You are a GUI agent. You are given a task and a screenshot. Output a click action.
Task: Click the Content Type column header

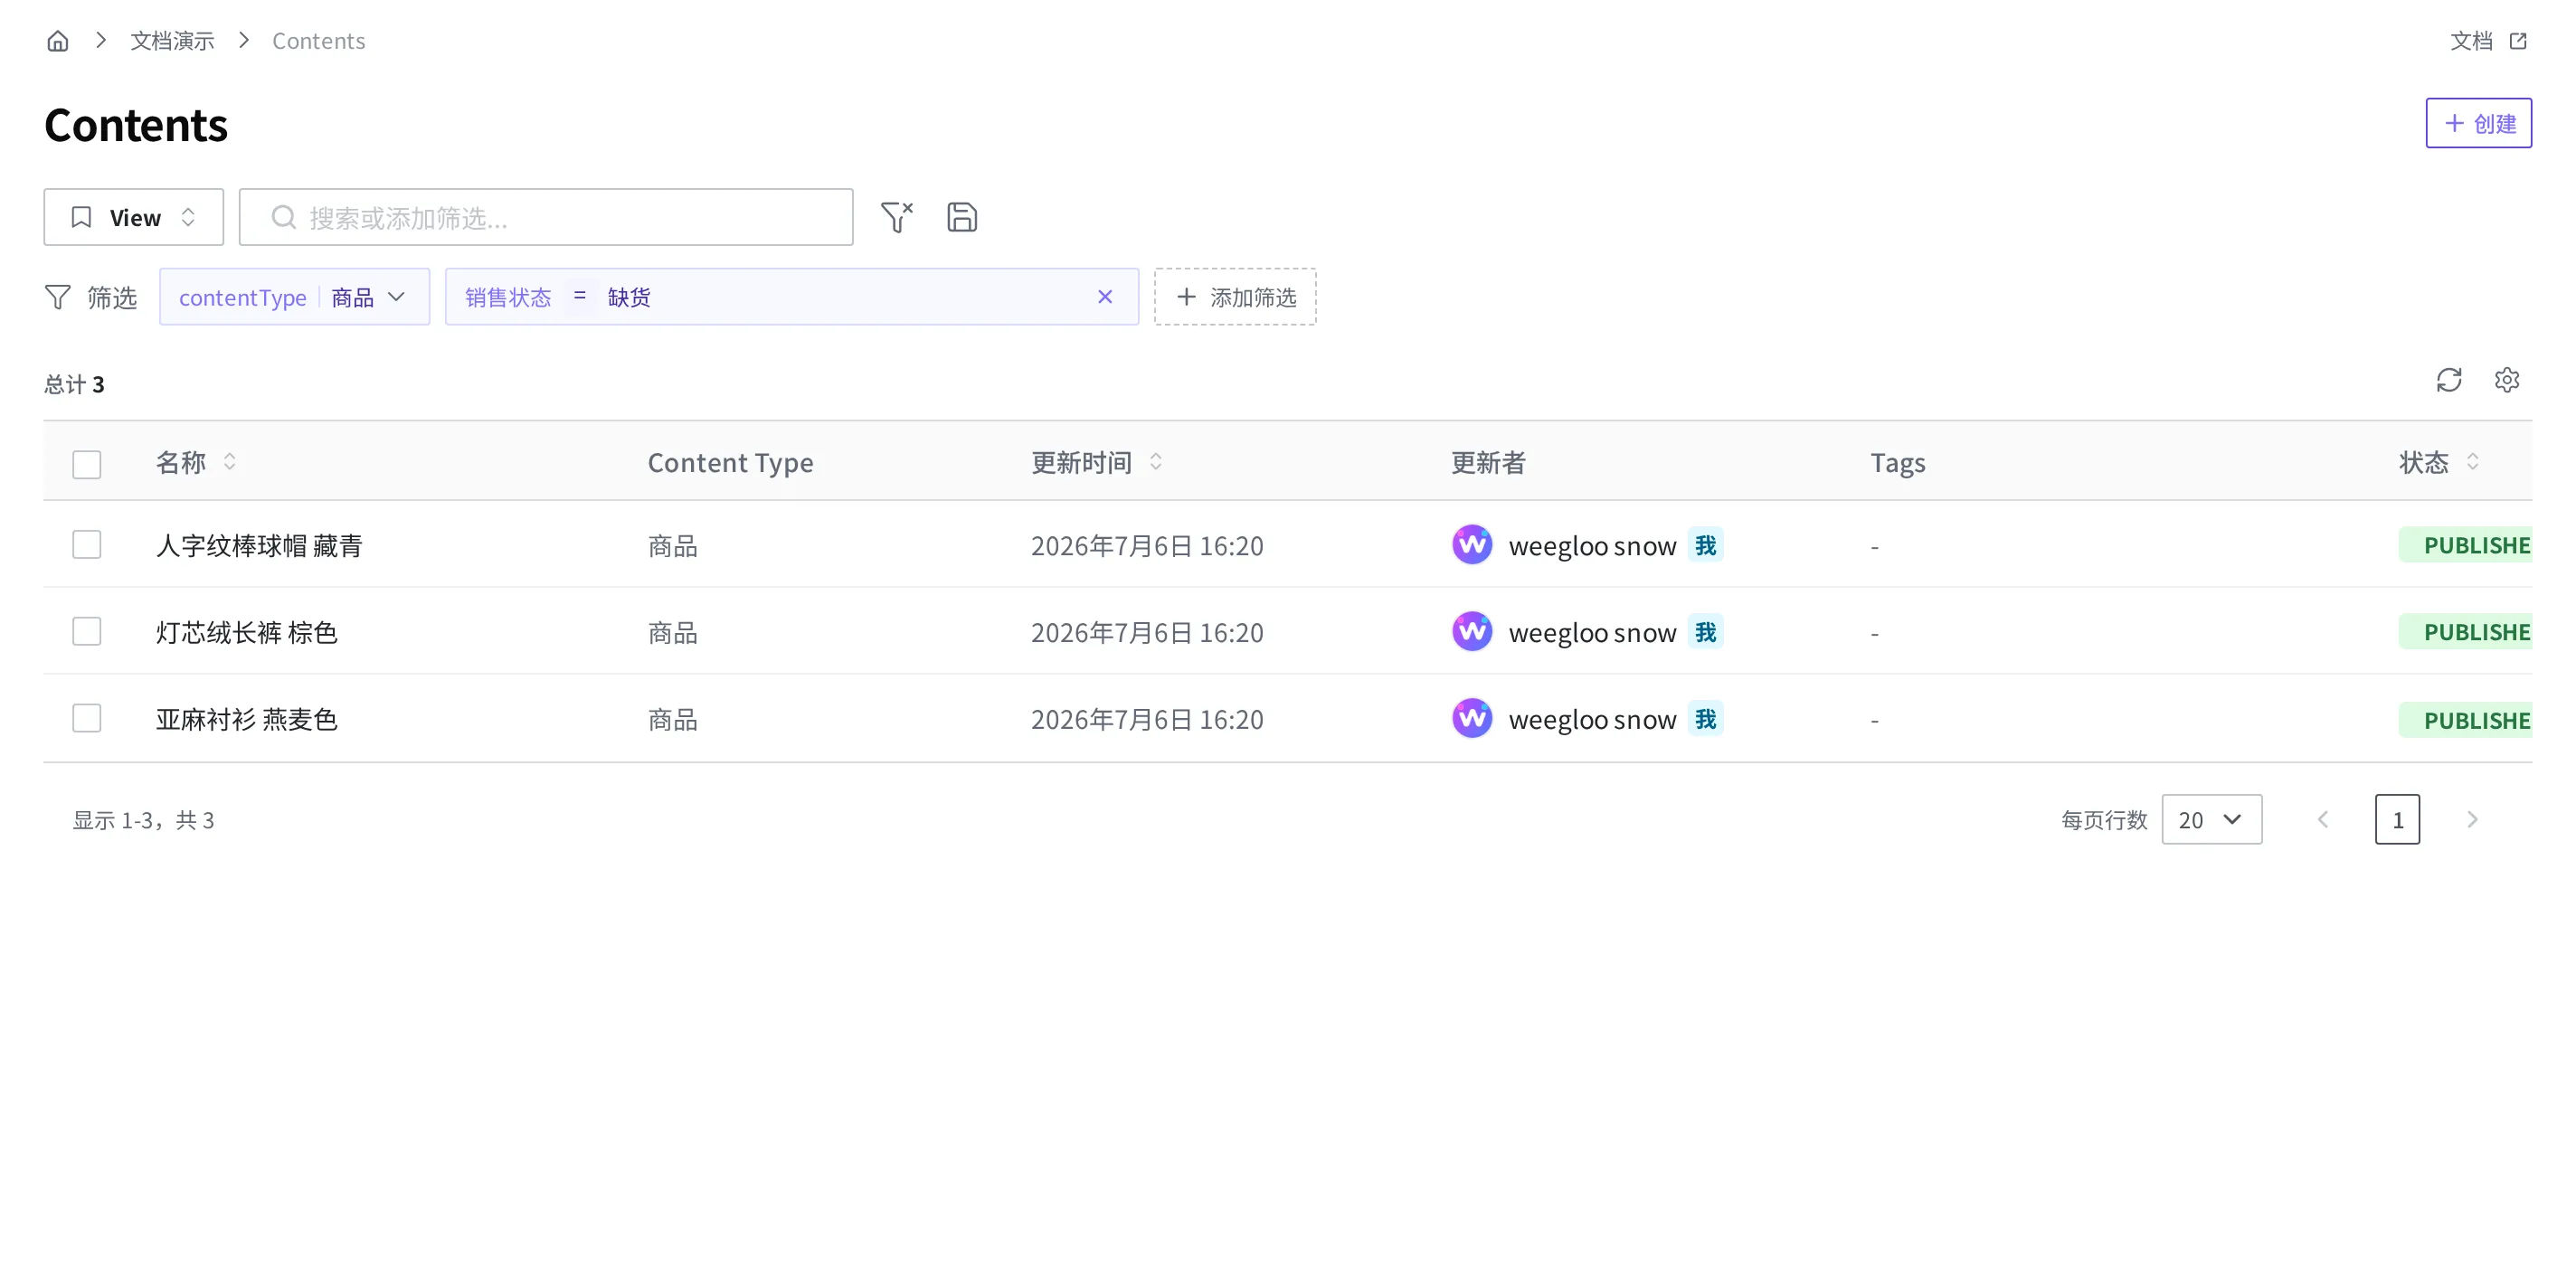(730, 462)
